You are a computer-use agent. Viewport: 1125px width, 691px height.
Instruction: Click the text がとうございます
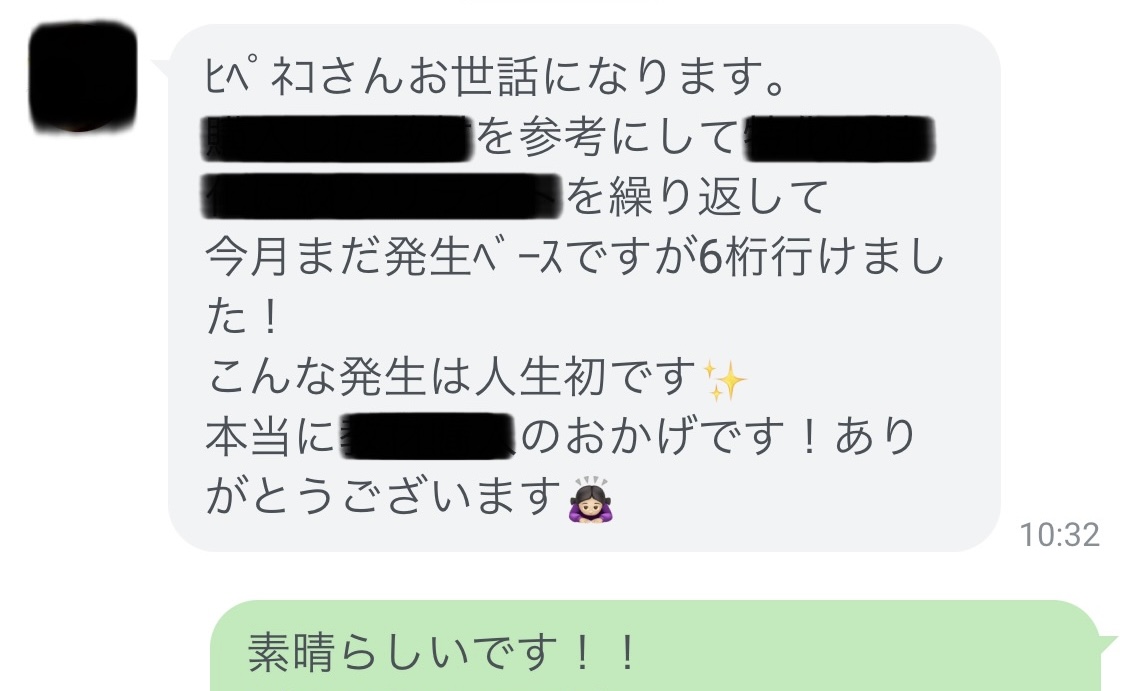coord(383,497)
